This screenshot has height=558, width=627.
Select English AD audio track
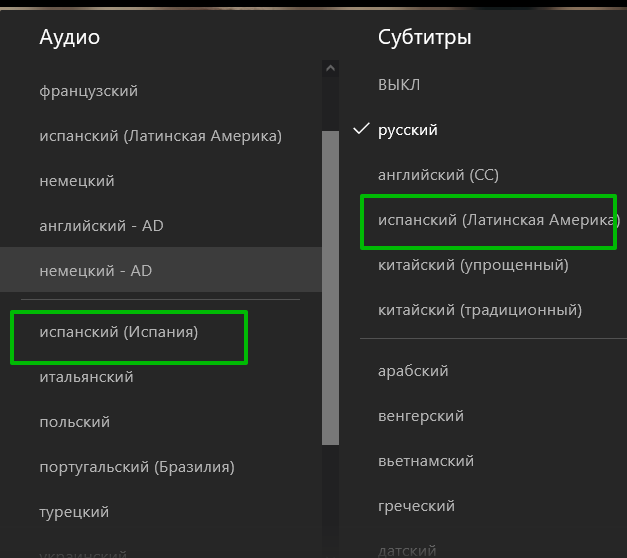click(x=101, y=226)
